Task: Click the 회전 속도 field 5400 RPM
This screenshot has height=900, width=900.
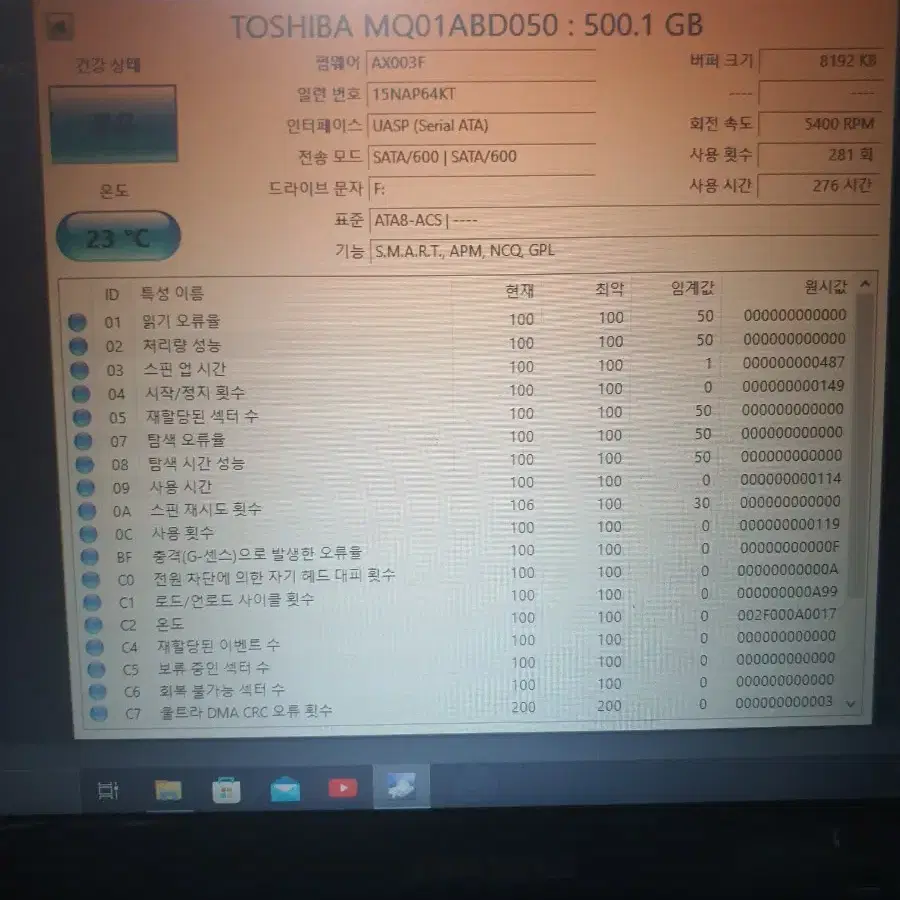Action: pyautogui.click(x=819, y=123)
